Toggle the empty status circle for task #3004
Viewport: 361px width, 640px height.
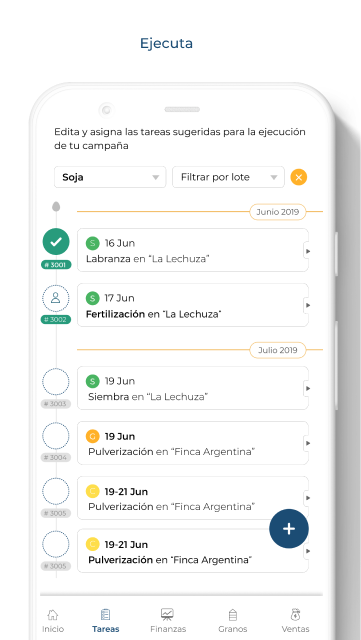coord(56,436)
